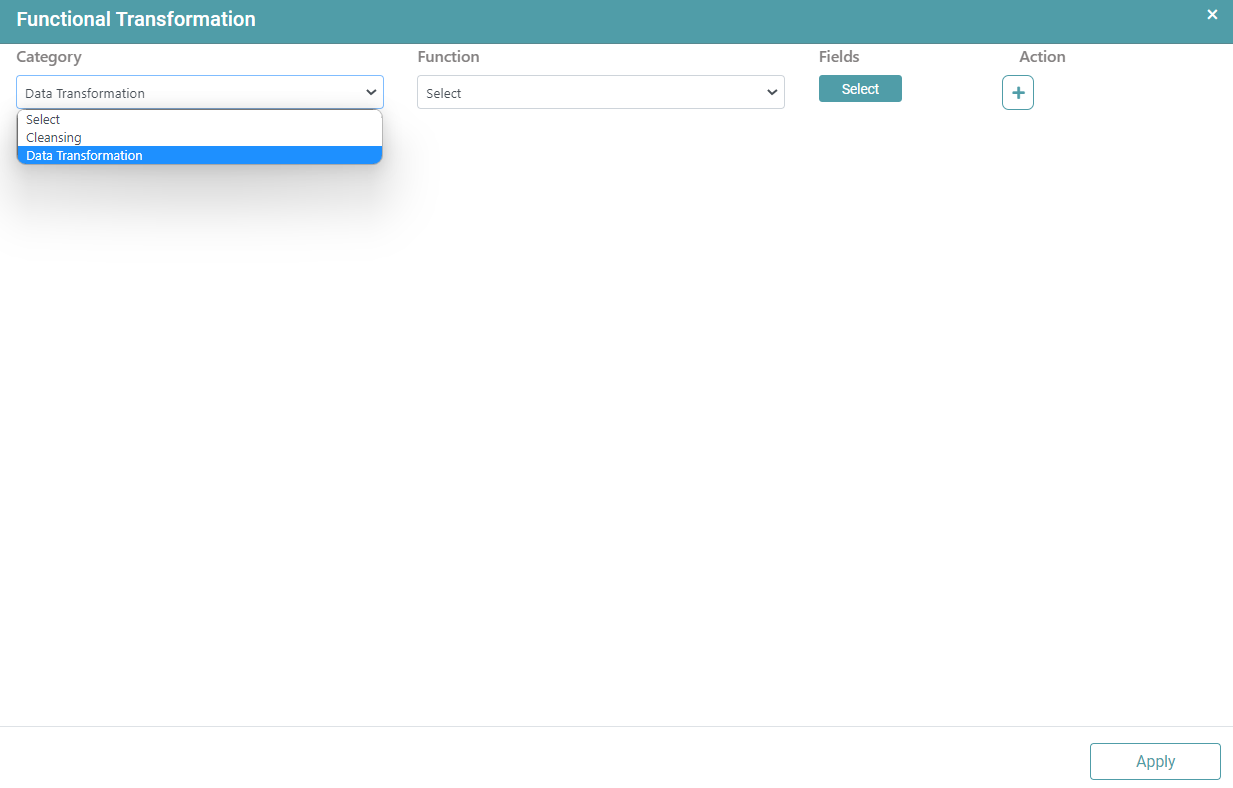The height and width of the screenshot is (788, 1233).
Task: Choose Cleansing from the Category list
Action: pos(54,138)
